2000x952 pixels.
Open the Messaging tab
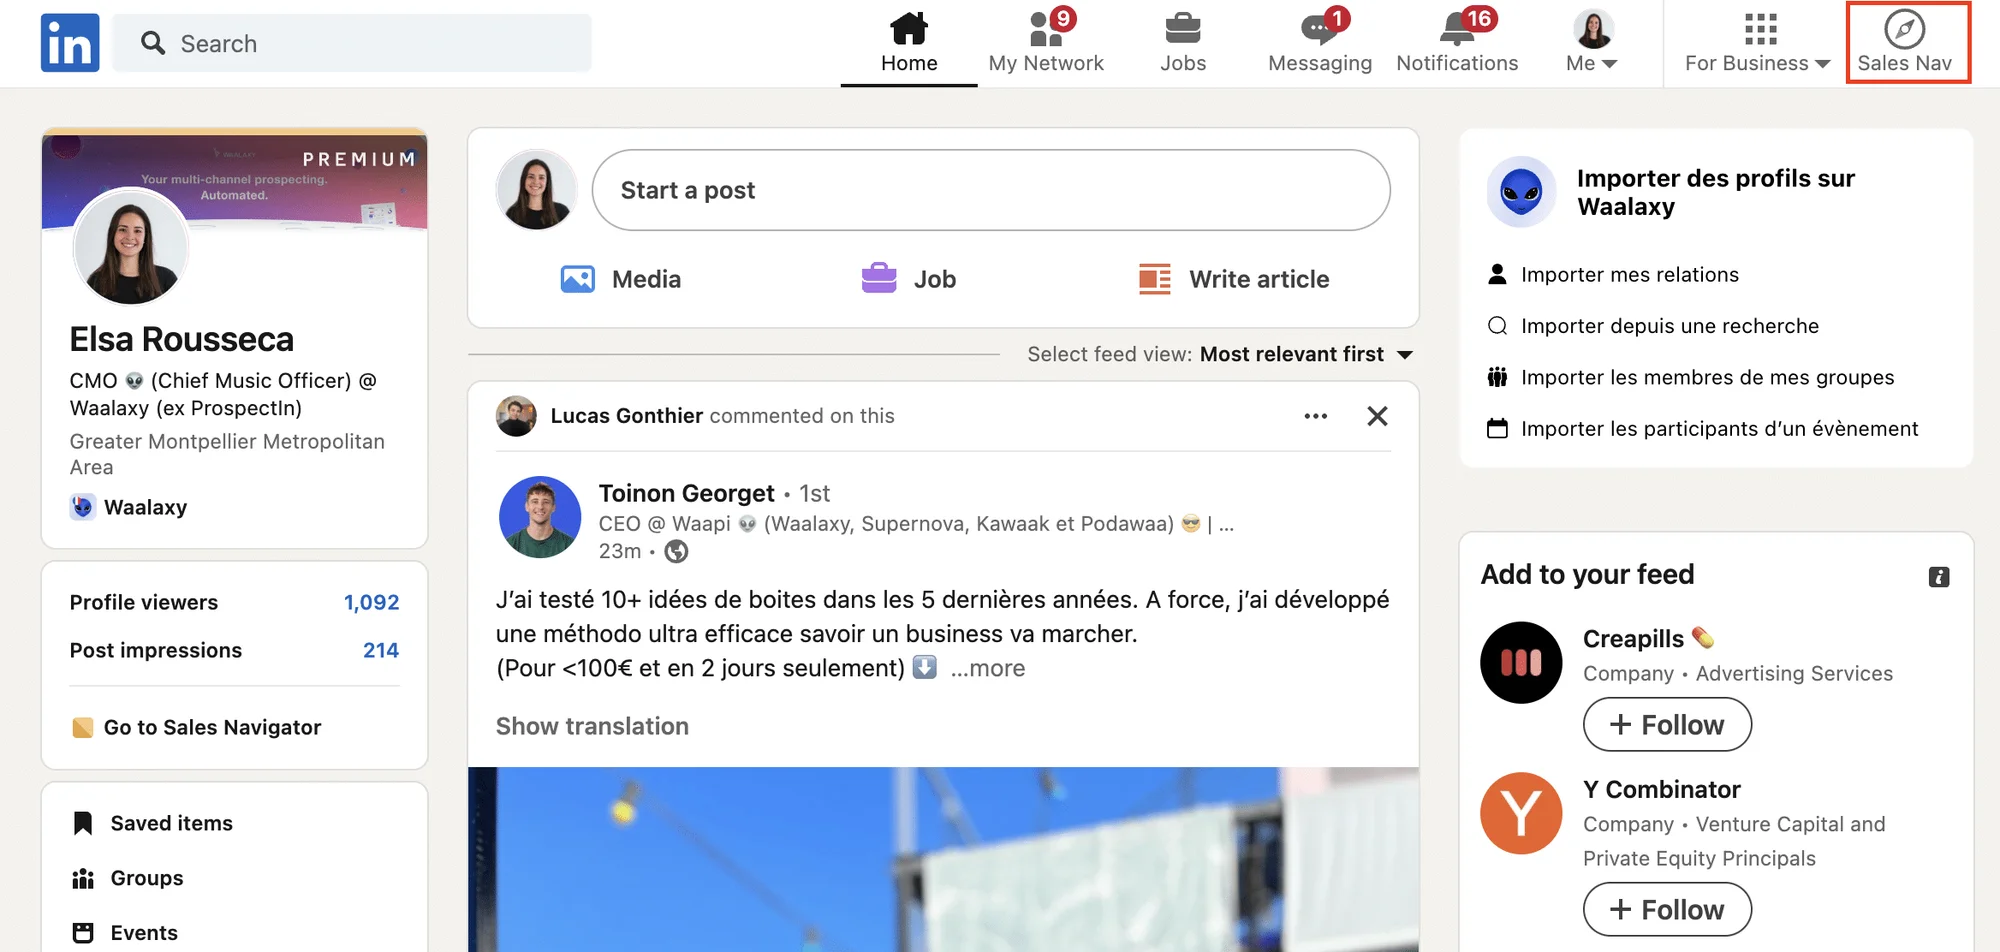[1320, 43]
